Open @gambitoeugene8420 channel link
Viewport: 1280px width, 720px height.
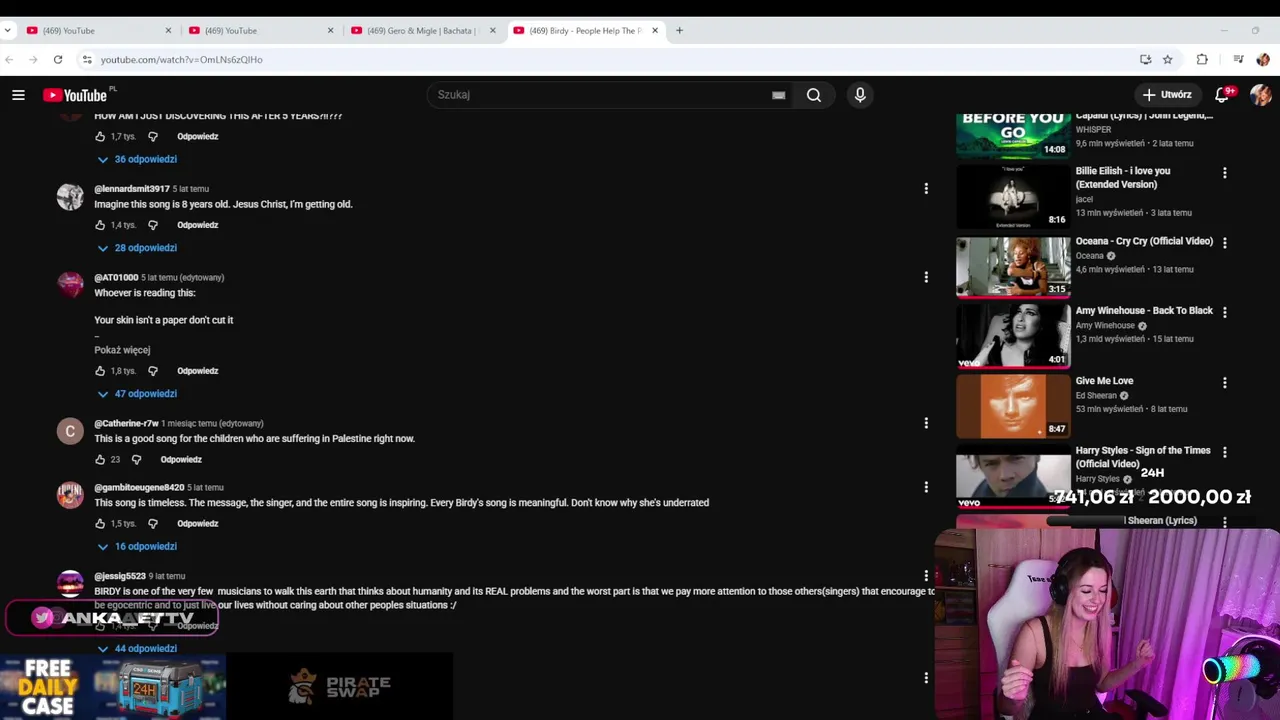click(x=139, y=488)
